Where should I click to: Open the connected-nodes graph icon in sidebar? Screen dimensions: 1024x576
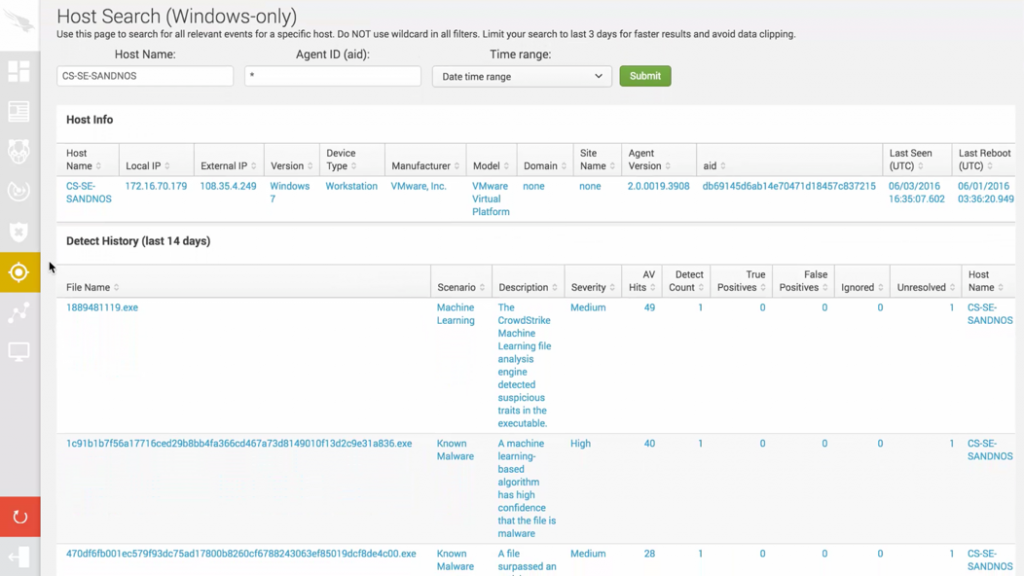pos(18,312)
